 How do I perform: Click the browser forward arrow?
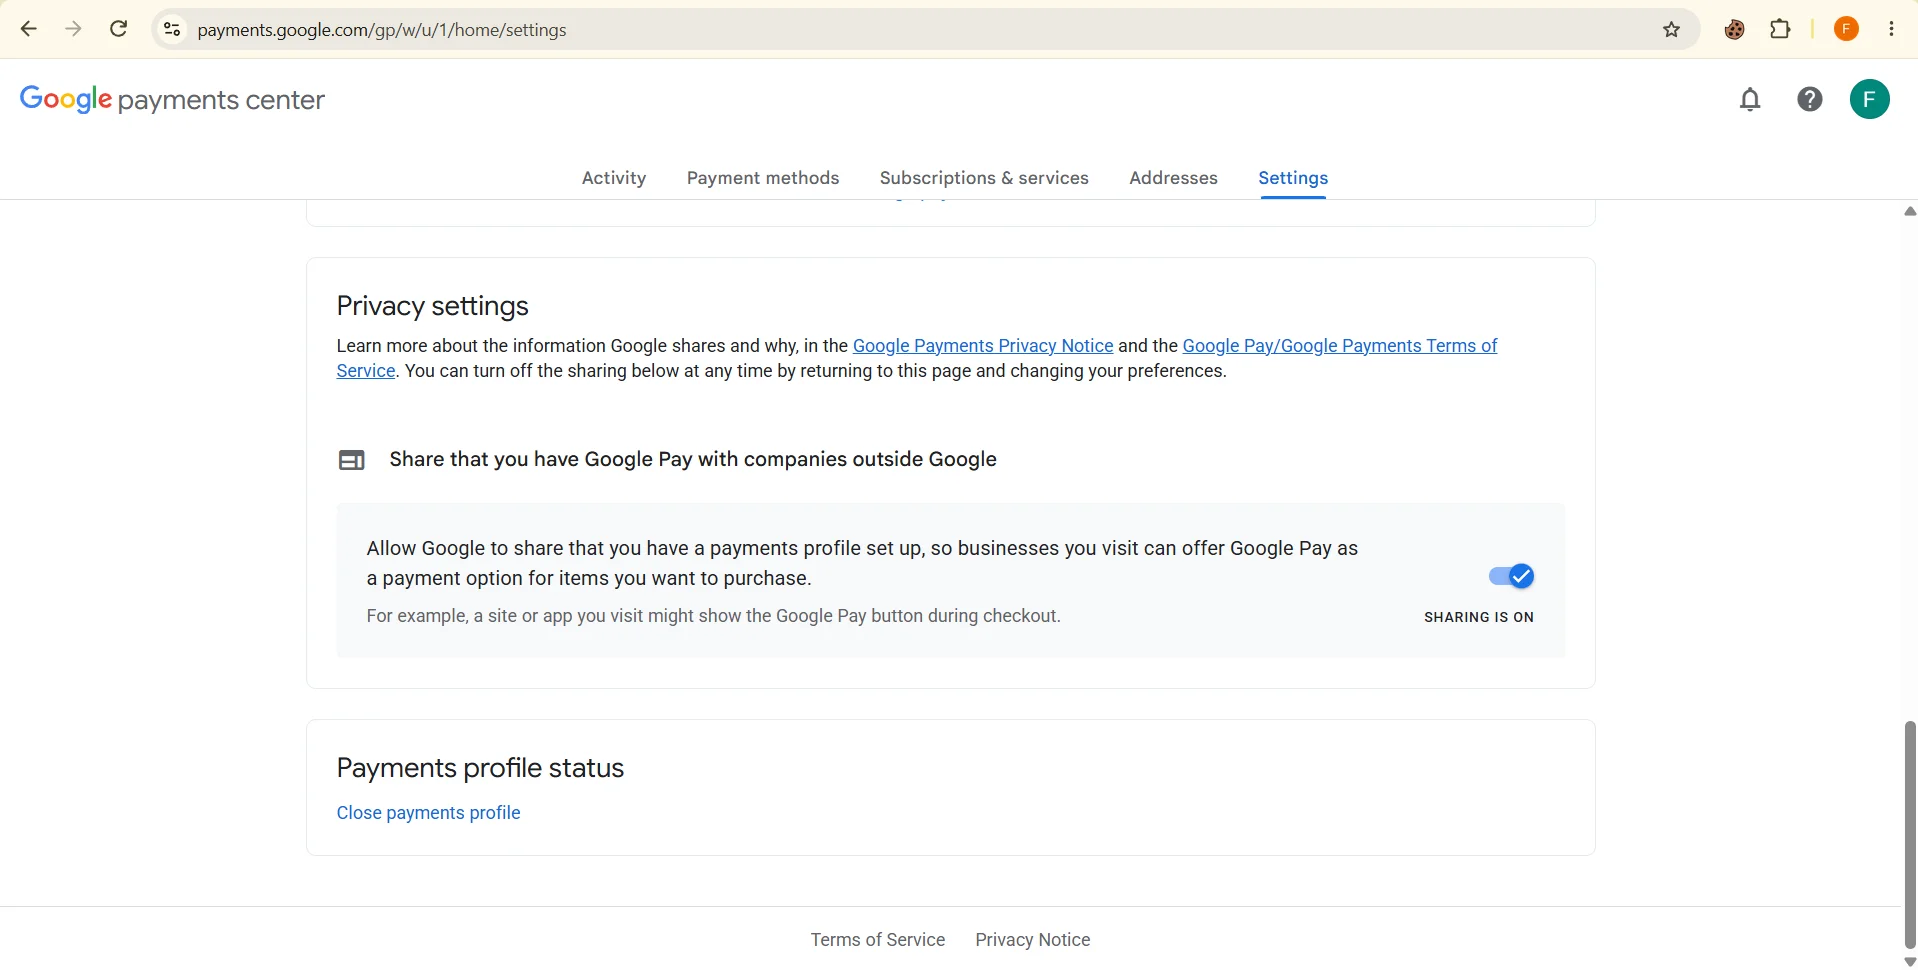click(73, 29)
